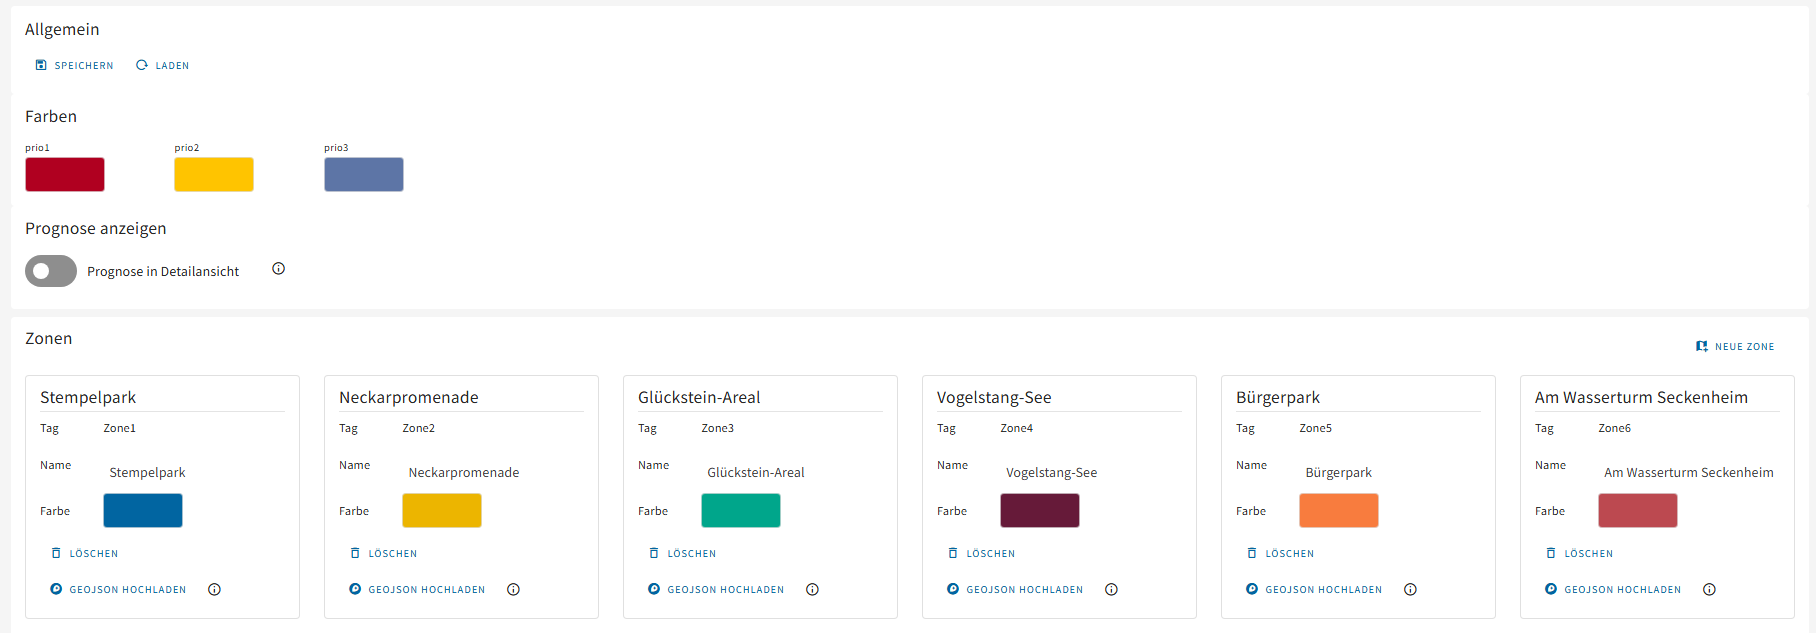The width and height of the screenshot is (1816, 633).
Task: Click info icon next to Stempelpark GeoJSON upload
Action: [214, 590]
